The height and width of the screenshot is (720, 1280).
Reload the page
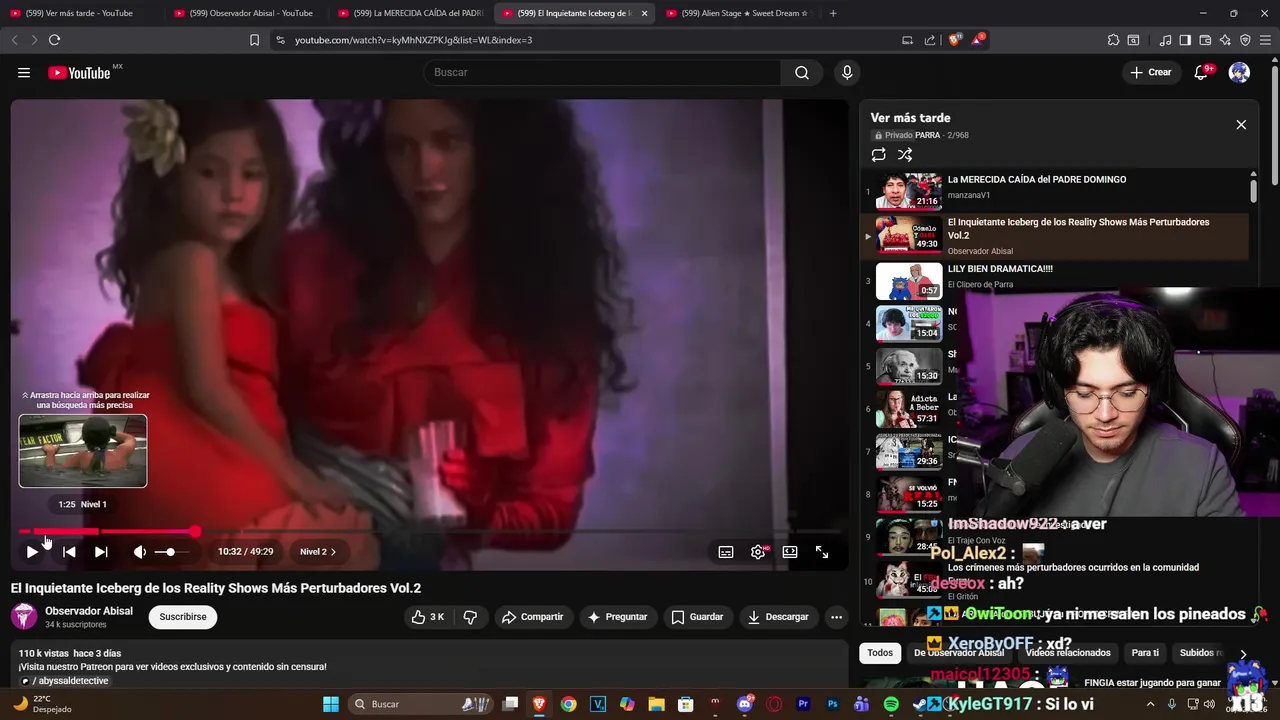[54, 40]
